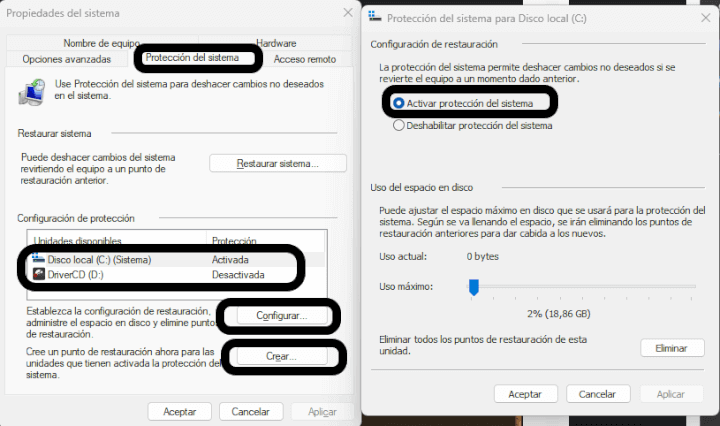Close the Propiedades del sistema window
This screenshot has height=426, width=720.
coord(348,13)
